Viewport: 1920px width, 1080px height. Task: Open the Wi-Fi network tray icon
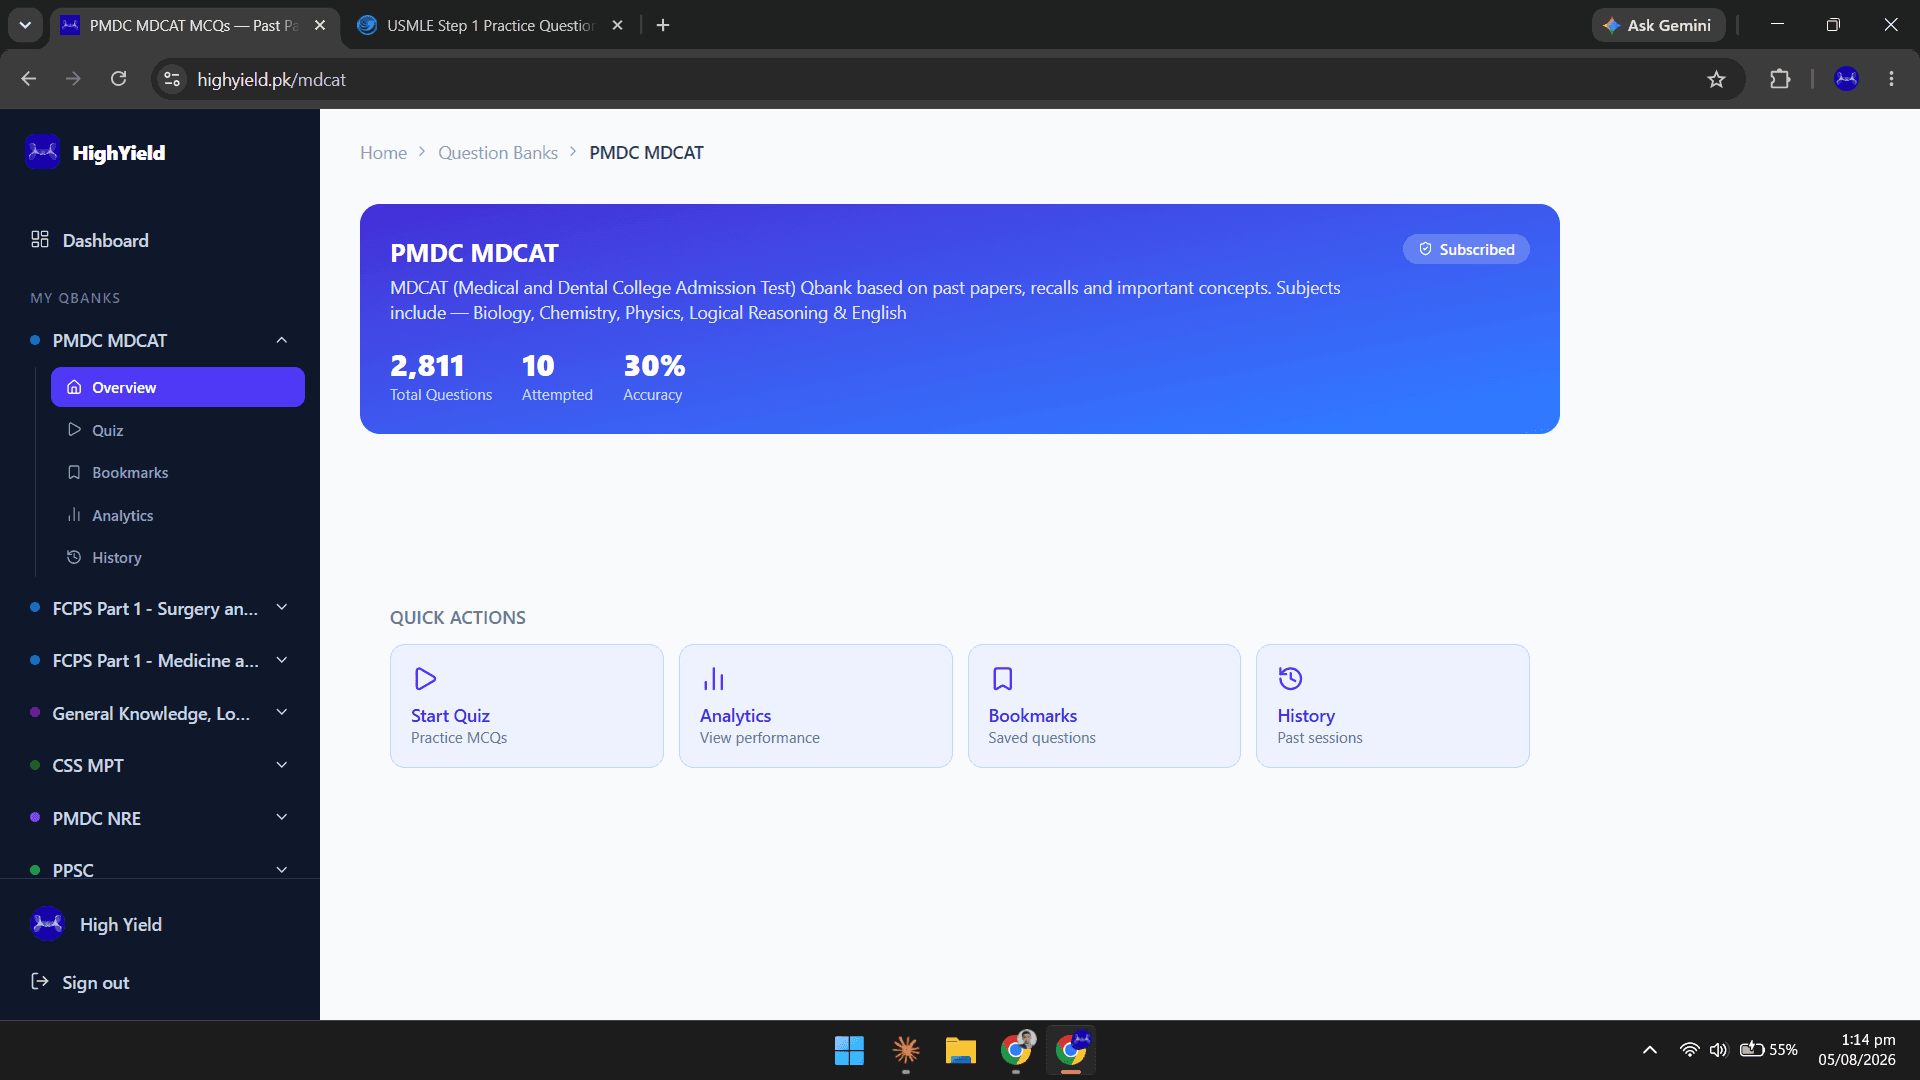[1689, 1049]
